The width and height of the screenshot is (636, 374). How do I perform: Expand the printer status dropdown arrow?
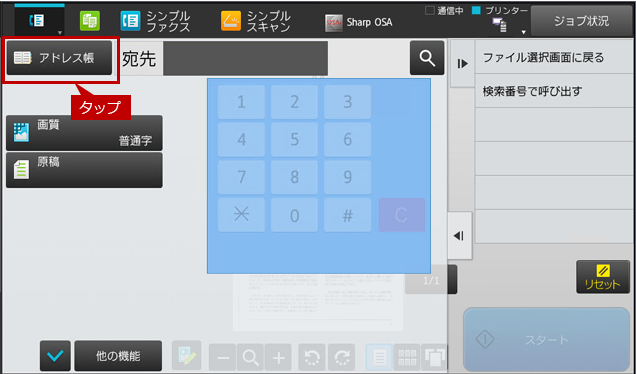523,32
